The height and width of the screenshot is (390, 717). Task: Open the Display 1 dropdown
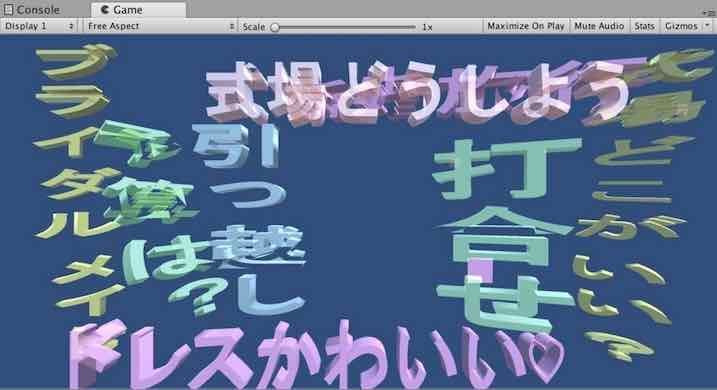[x=39, y=27]
